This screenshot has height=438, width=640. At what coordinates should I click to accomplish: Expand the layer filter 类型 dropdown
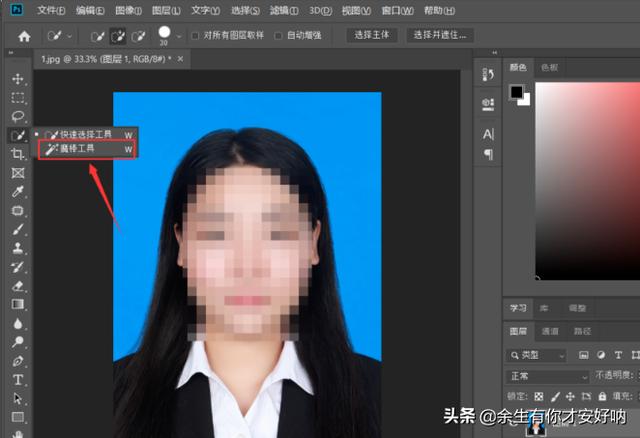tap(536, 355)
